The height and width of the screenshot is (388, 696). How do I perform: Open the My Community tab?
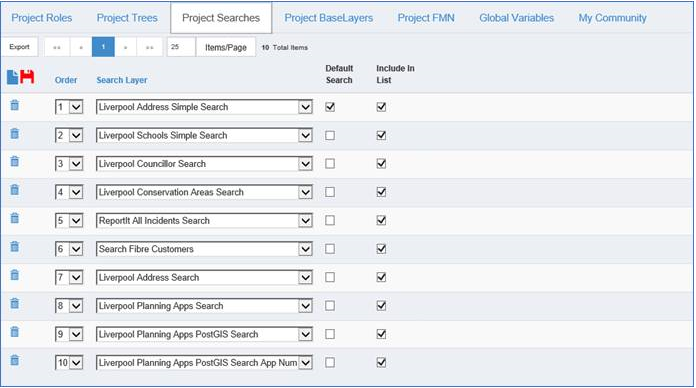click(613, 18)
